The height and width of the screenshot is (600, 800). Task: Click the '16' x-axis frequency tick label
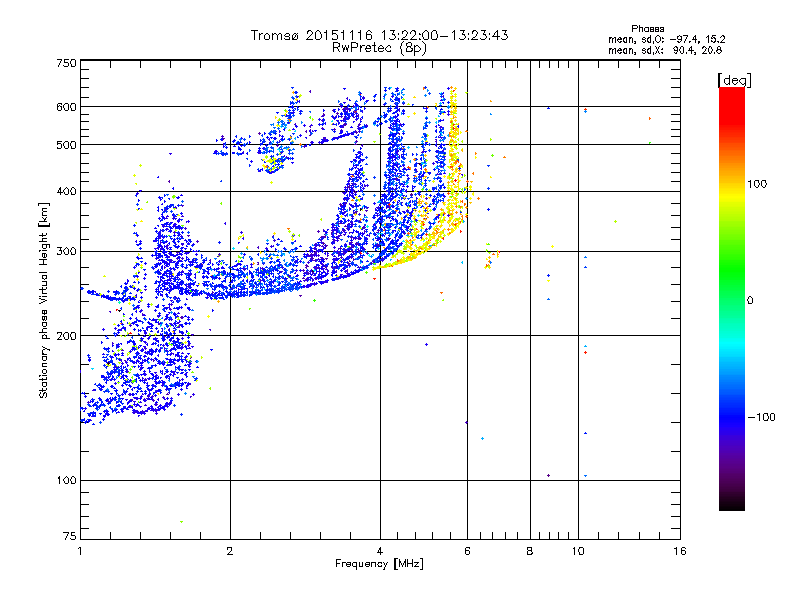(x=680, y=551)
